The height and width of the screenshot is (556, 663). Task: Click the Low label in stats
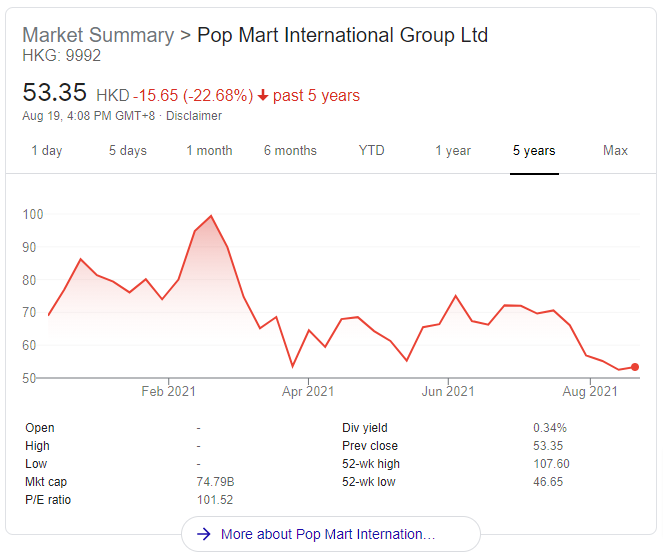tap(36, 464)
